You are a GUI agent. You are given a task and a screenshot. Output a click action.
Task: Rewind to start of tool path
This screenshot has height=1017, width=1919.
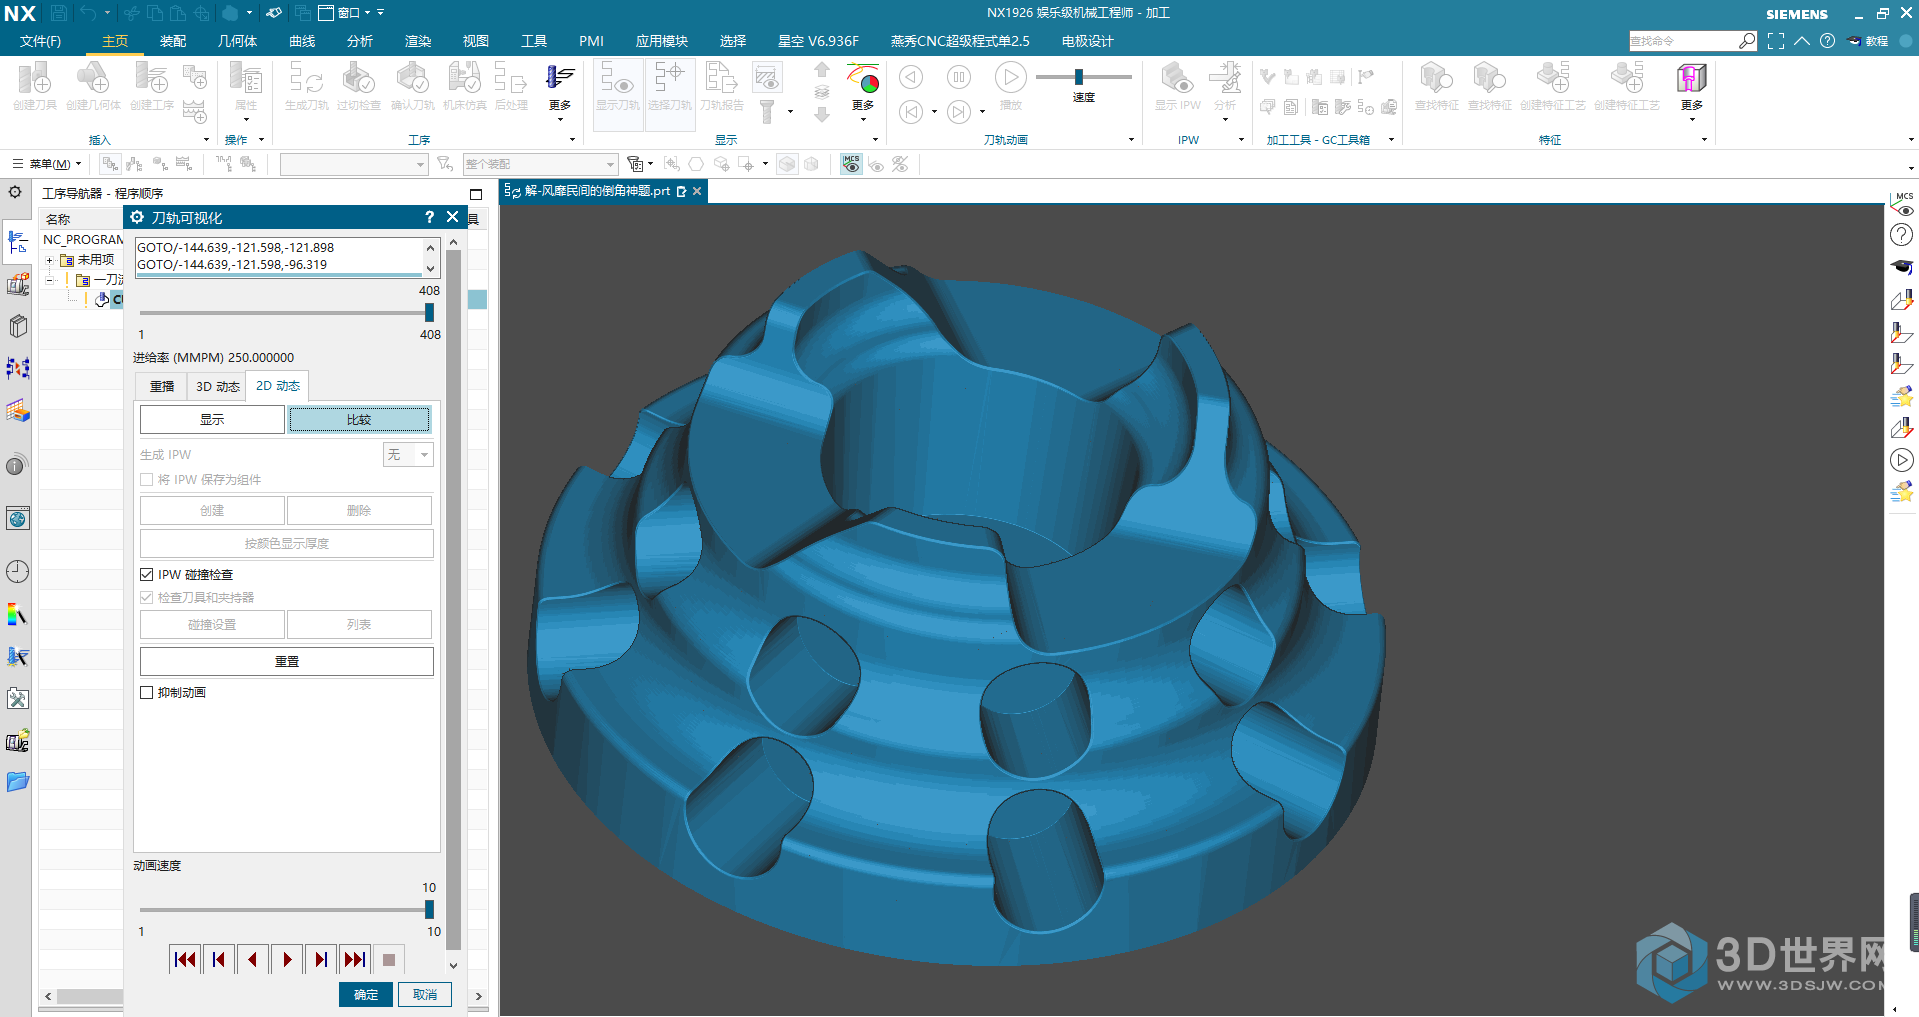coord(185,960)
